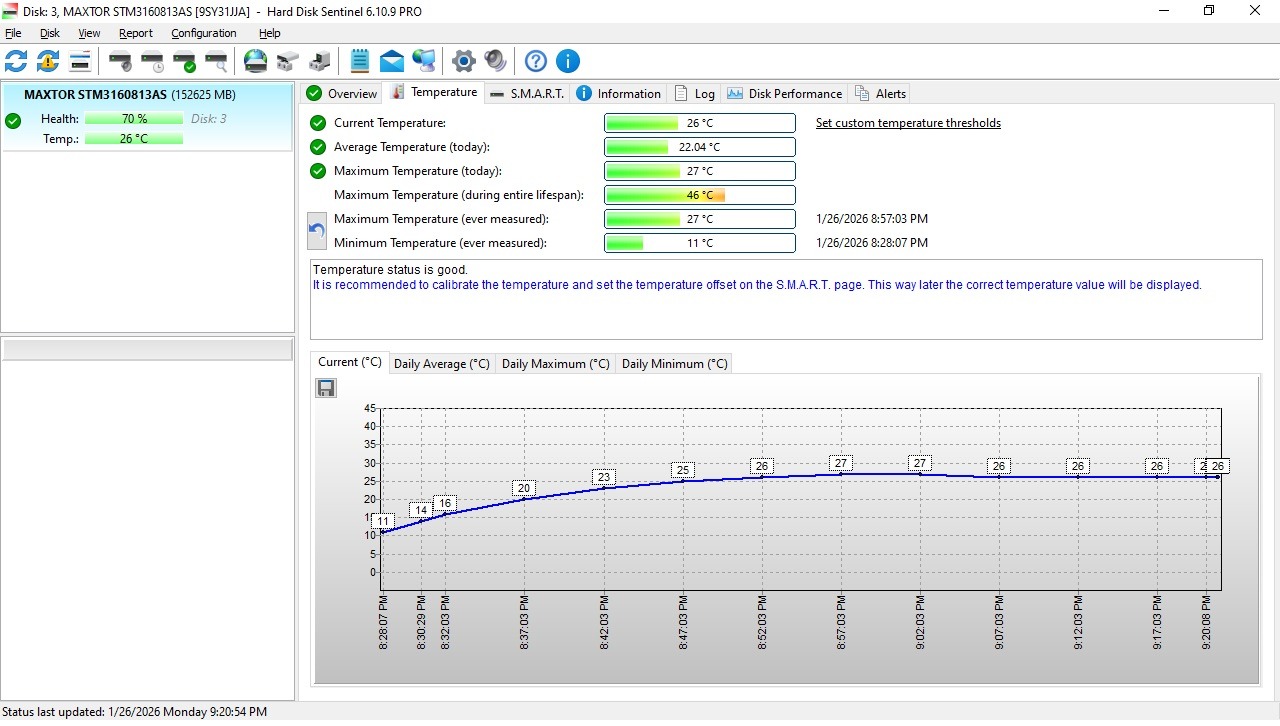Viewport: 1280px width, 726px height.
Task: Save the graph using the floppy disk icon
Action: pyautogui.click(x=326, y=388)
